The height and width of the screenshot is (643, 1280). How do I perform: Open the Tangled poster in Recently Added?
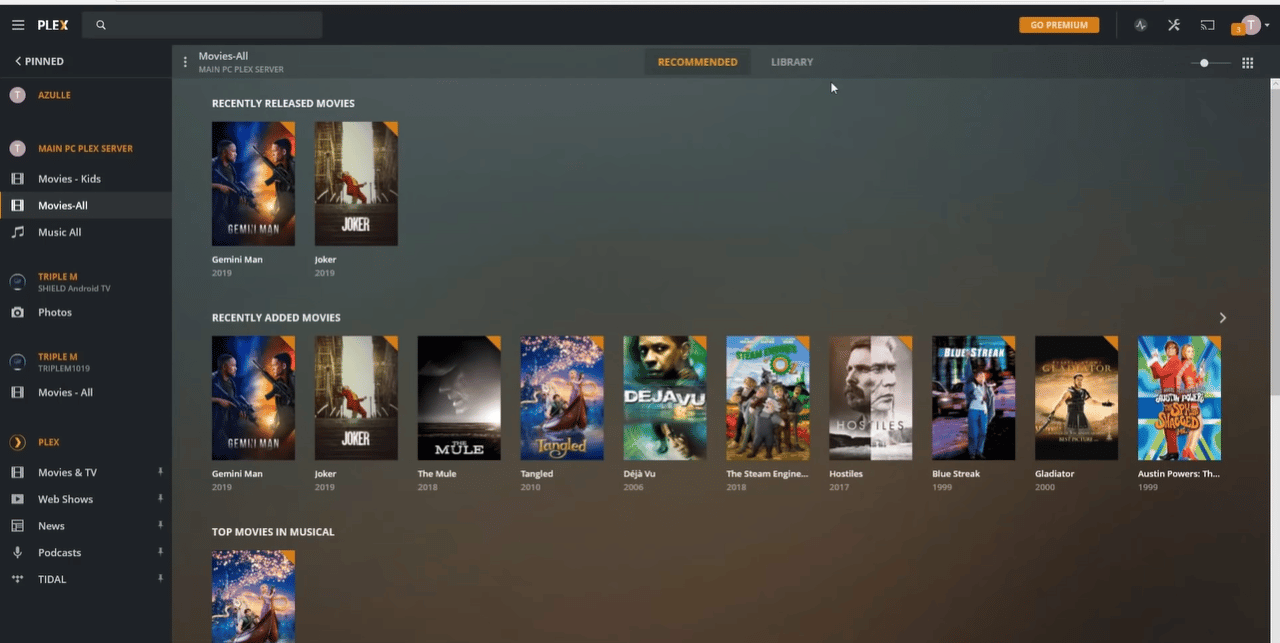point(562,398)
